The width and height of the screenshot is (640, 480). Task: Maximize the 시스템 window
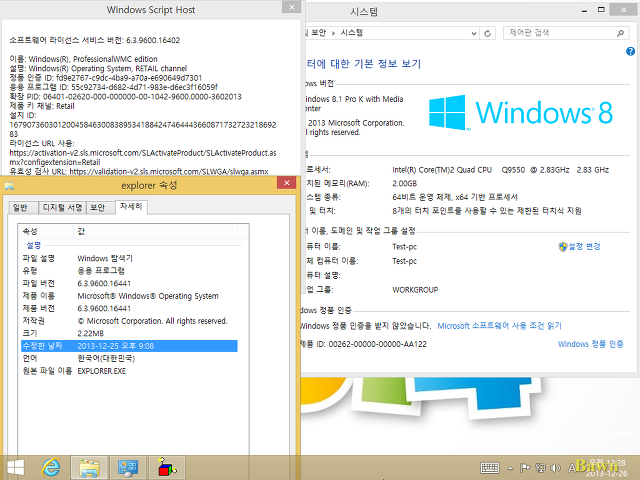601,10
